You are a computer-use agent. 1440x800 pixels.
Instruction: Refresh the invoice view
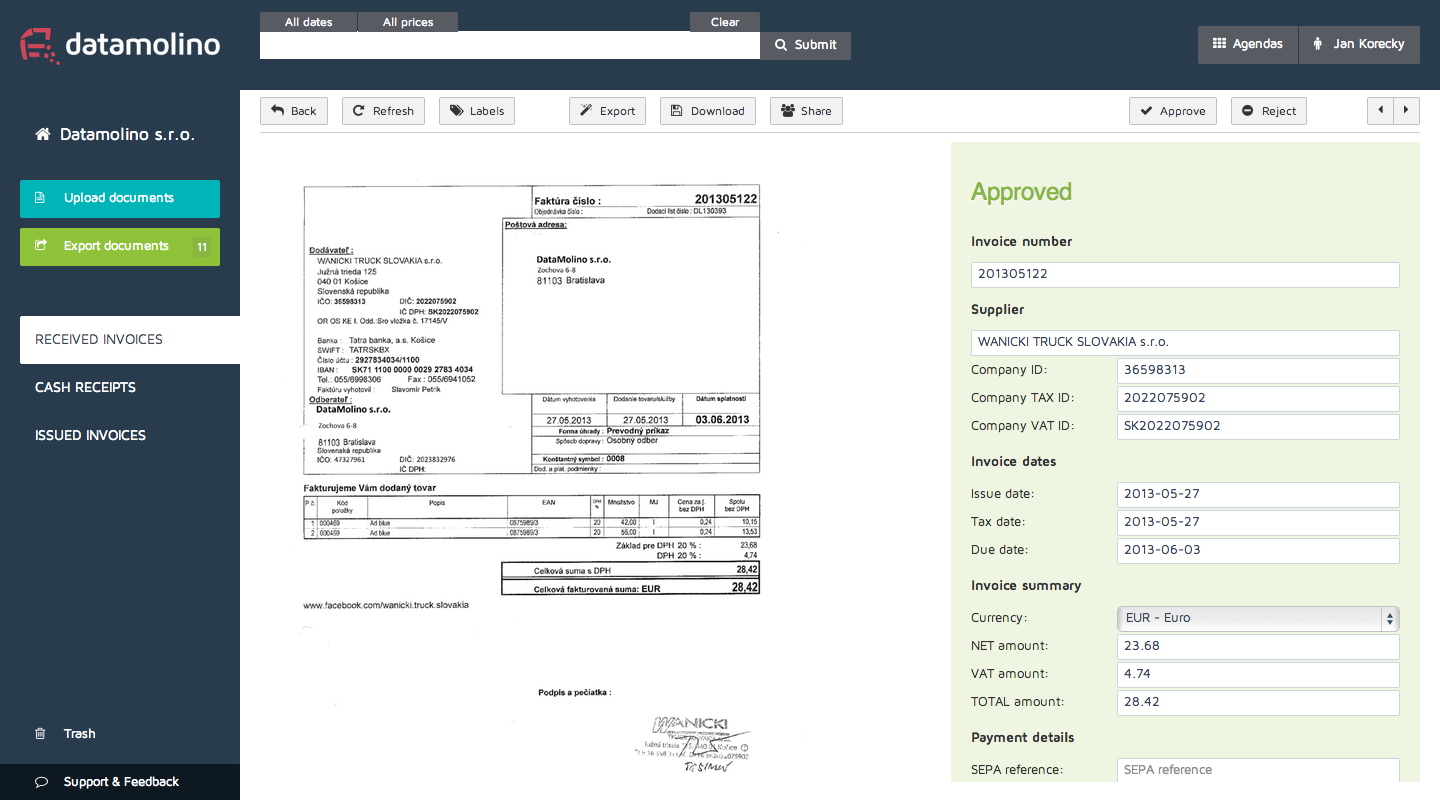pos(383,111)
